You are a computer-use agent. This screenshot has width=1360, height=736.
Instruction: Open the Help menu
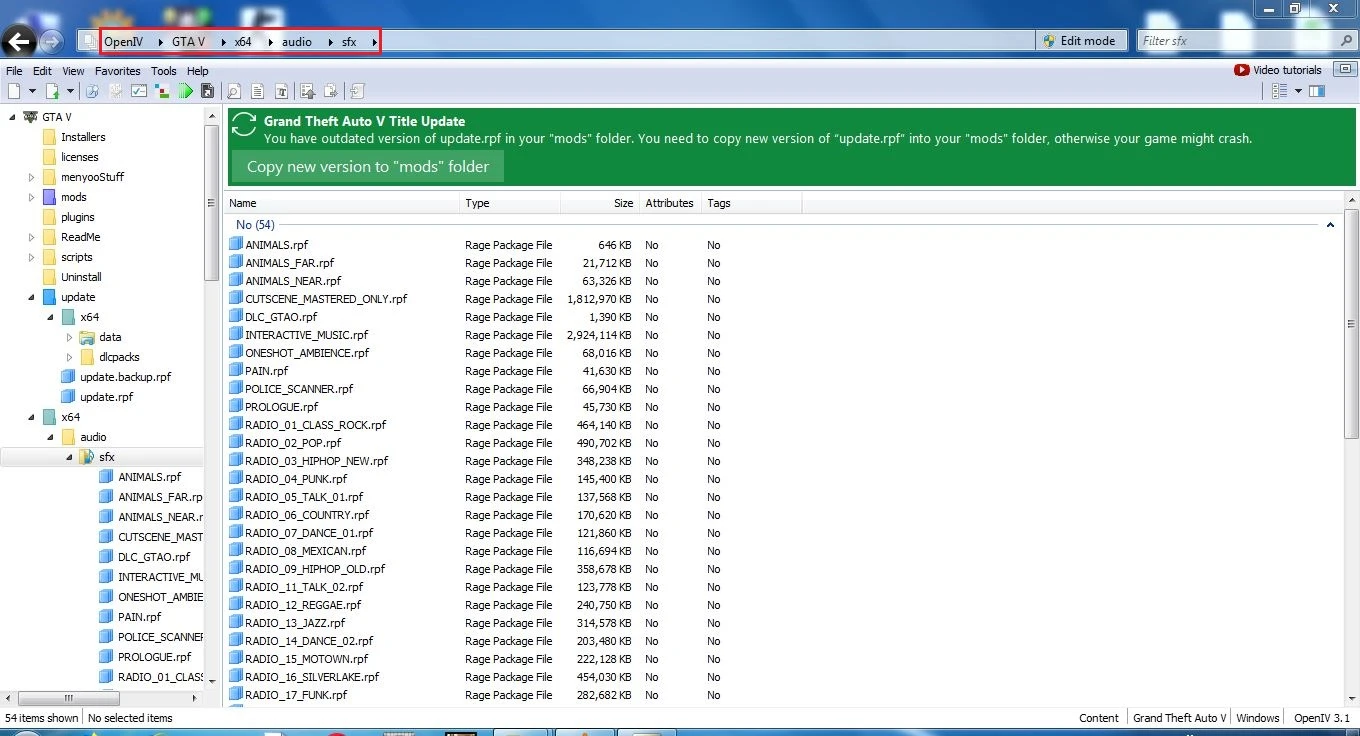point(198,71)
